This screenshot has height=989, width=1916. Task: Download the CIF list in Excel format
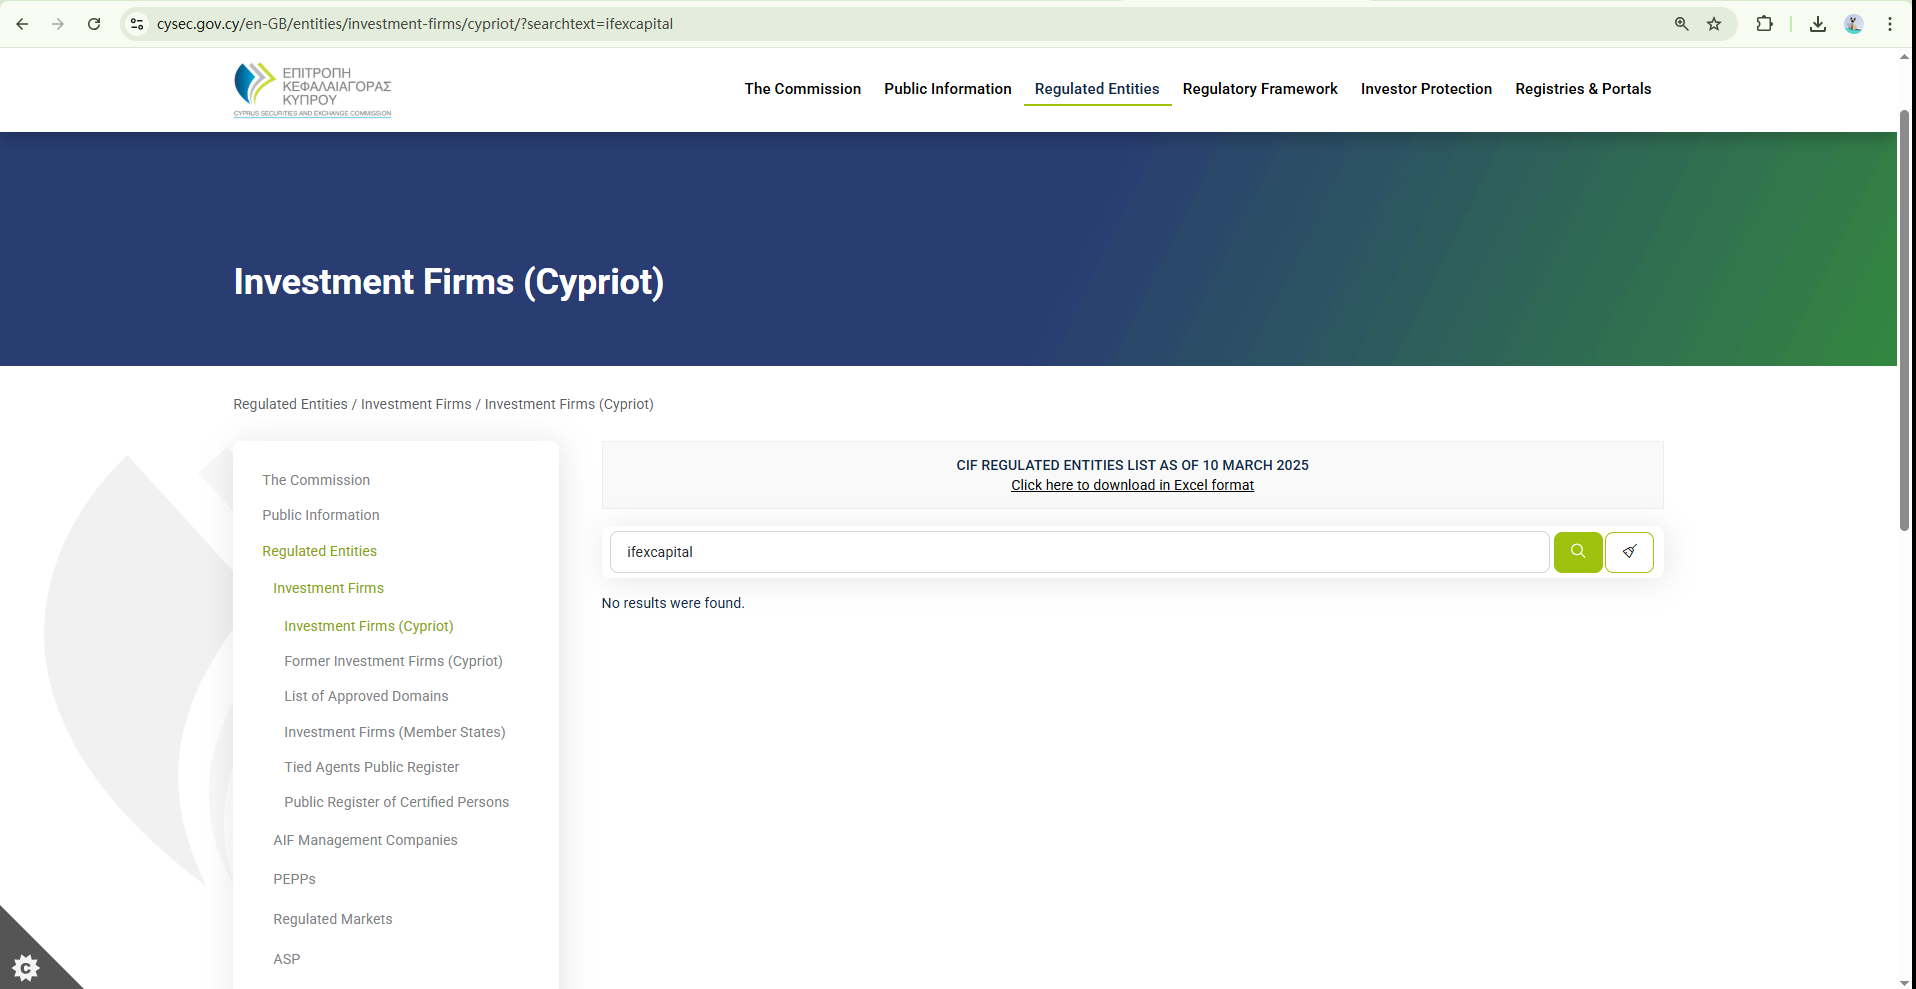[1132, 485]
